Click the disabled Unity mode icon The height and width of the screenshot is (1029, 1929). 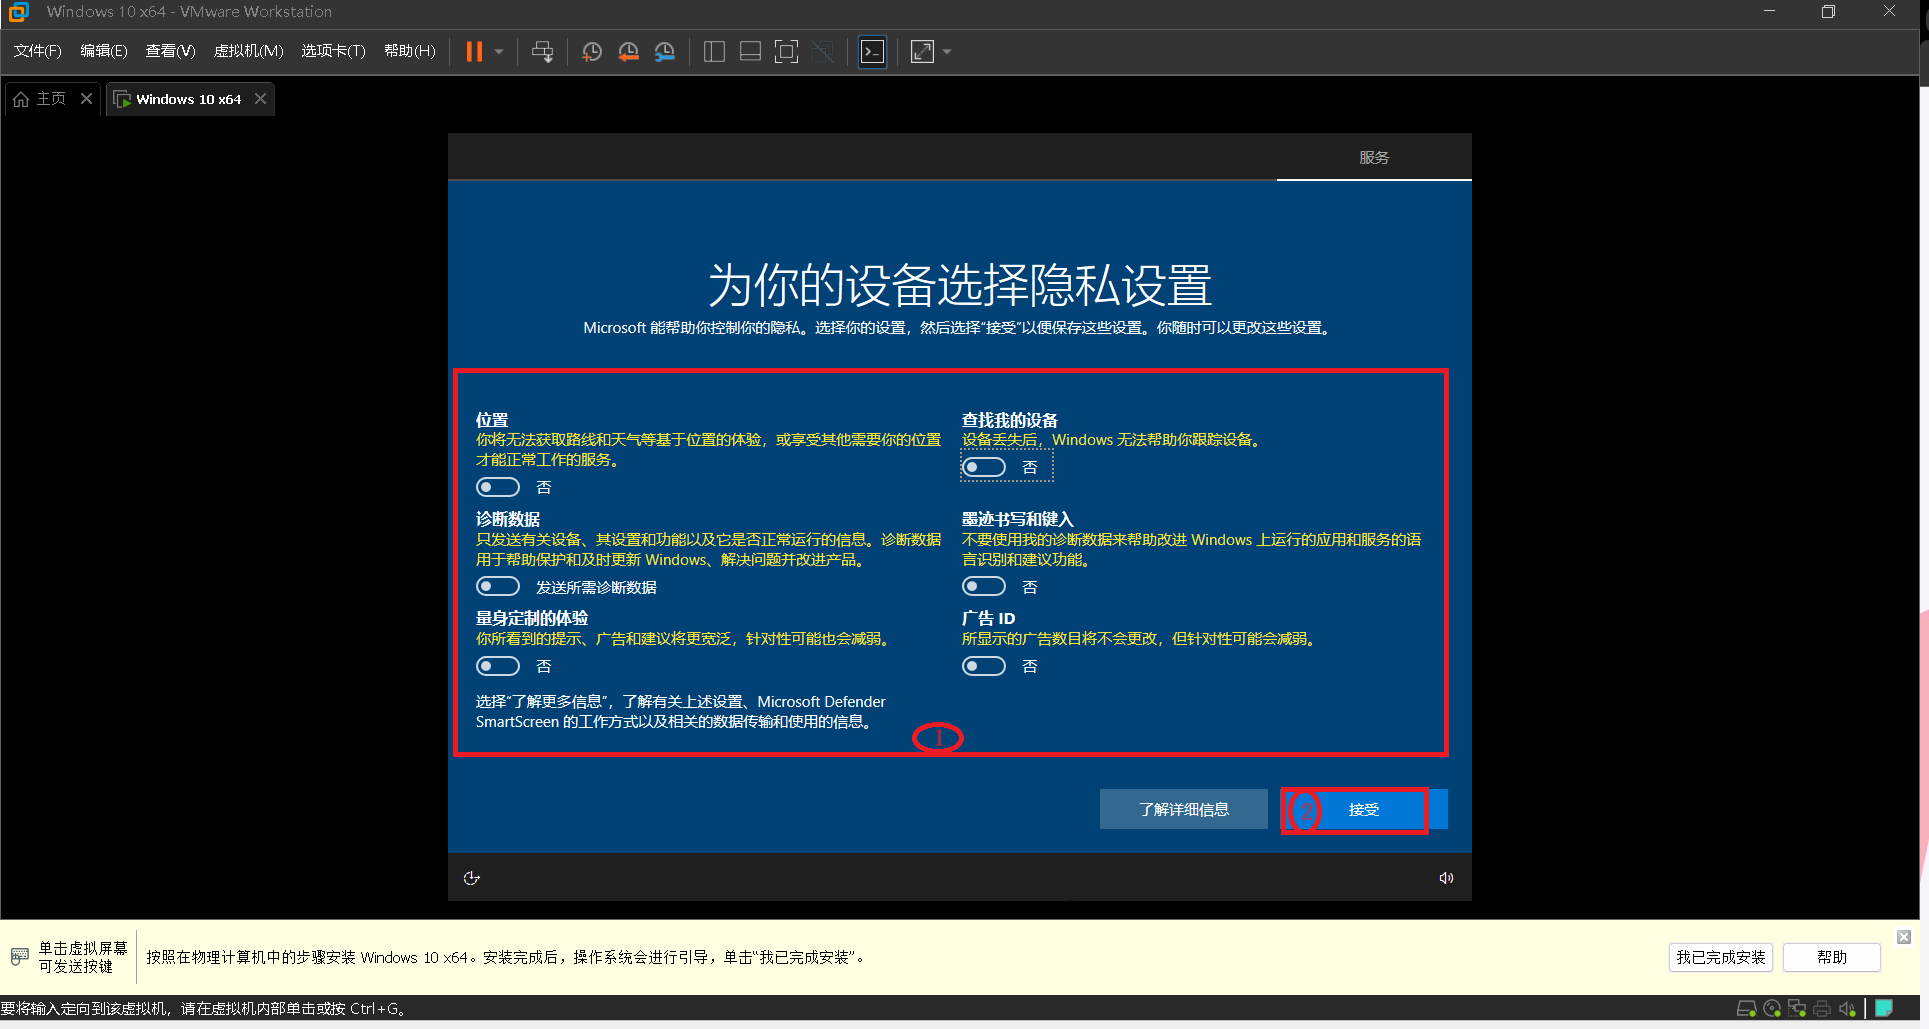click(x=823, y=51)
